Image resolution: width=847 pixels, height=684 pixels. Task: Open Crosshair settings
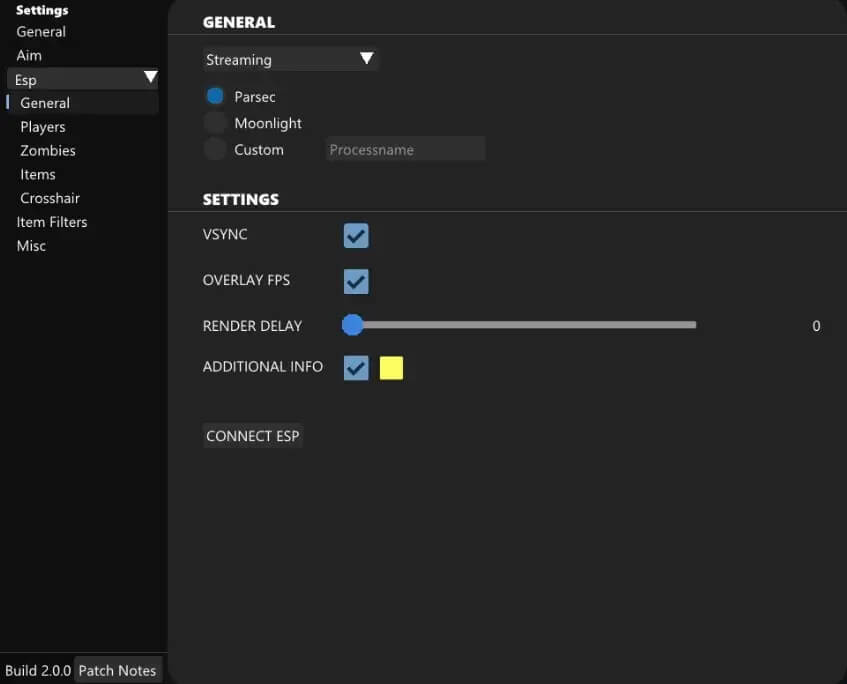50,199
